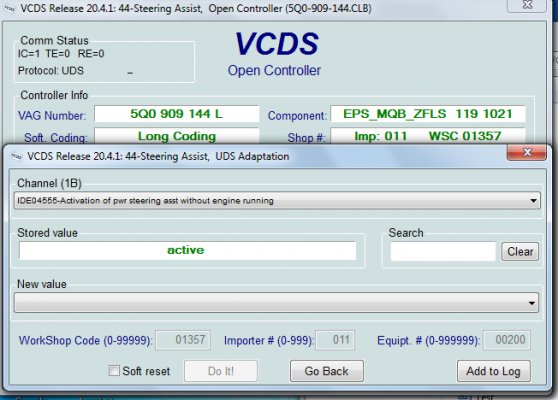558x400 pixels.
Task: Click the Add to Log button
Action: [494, 371]
